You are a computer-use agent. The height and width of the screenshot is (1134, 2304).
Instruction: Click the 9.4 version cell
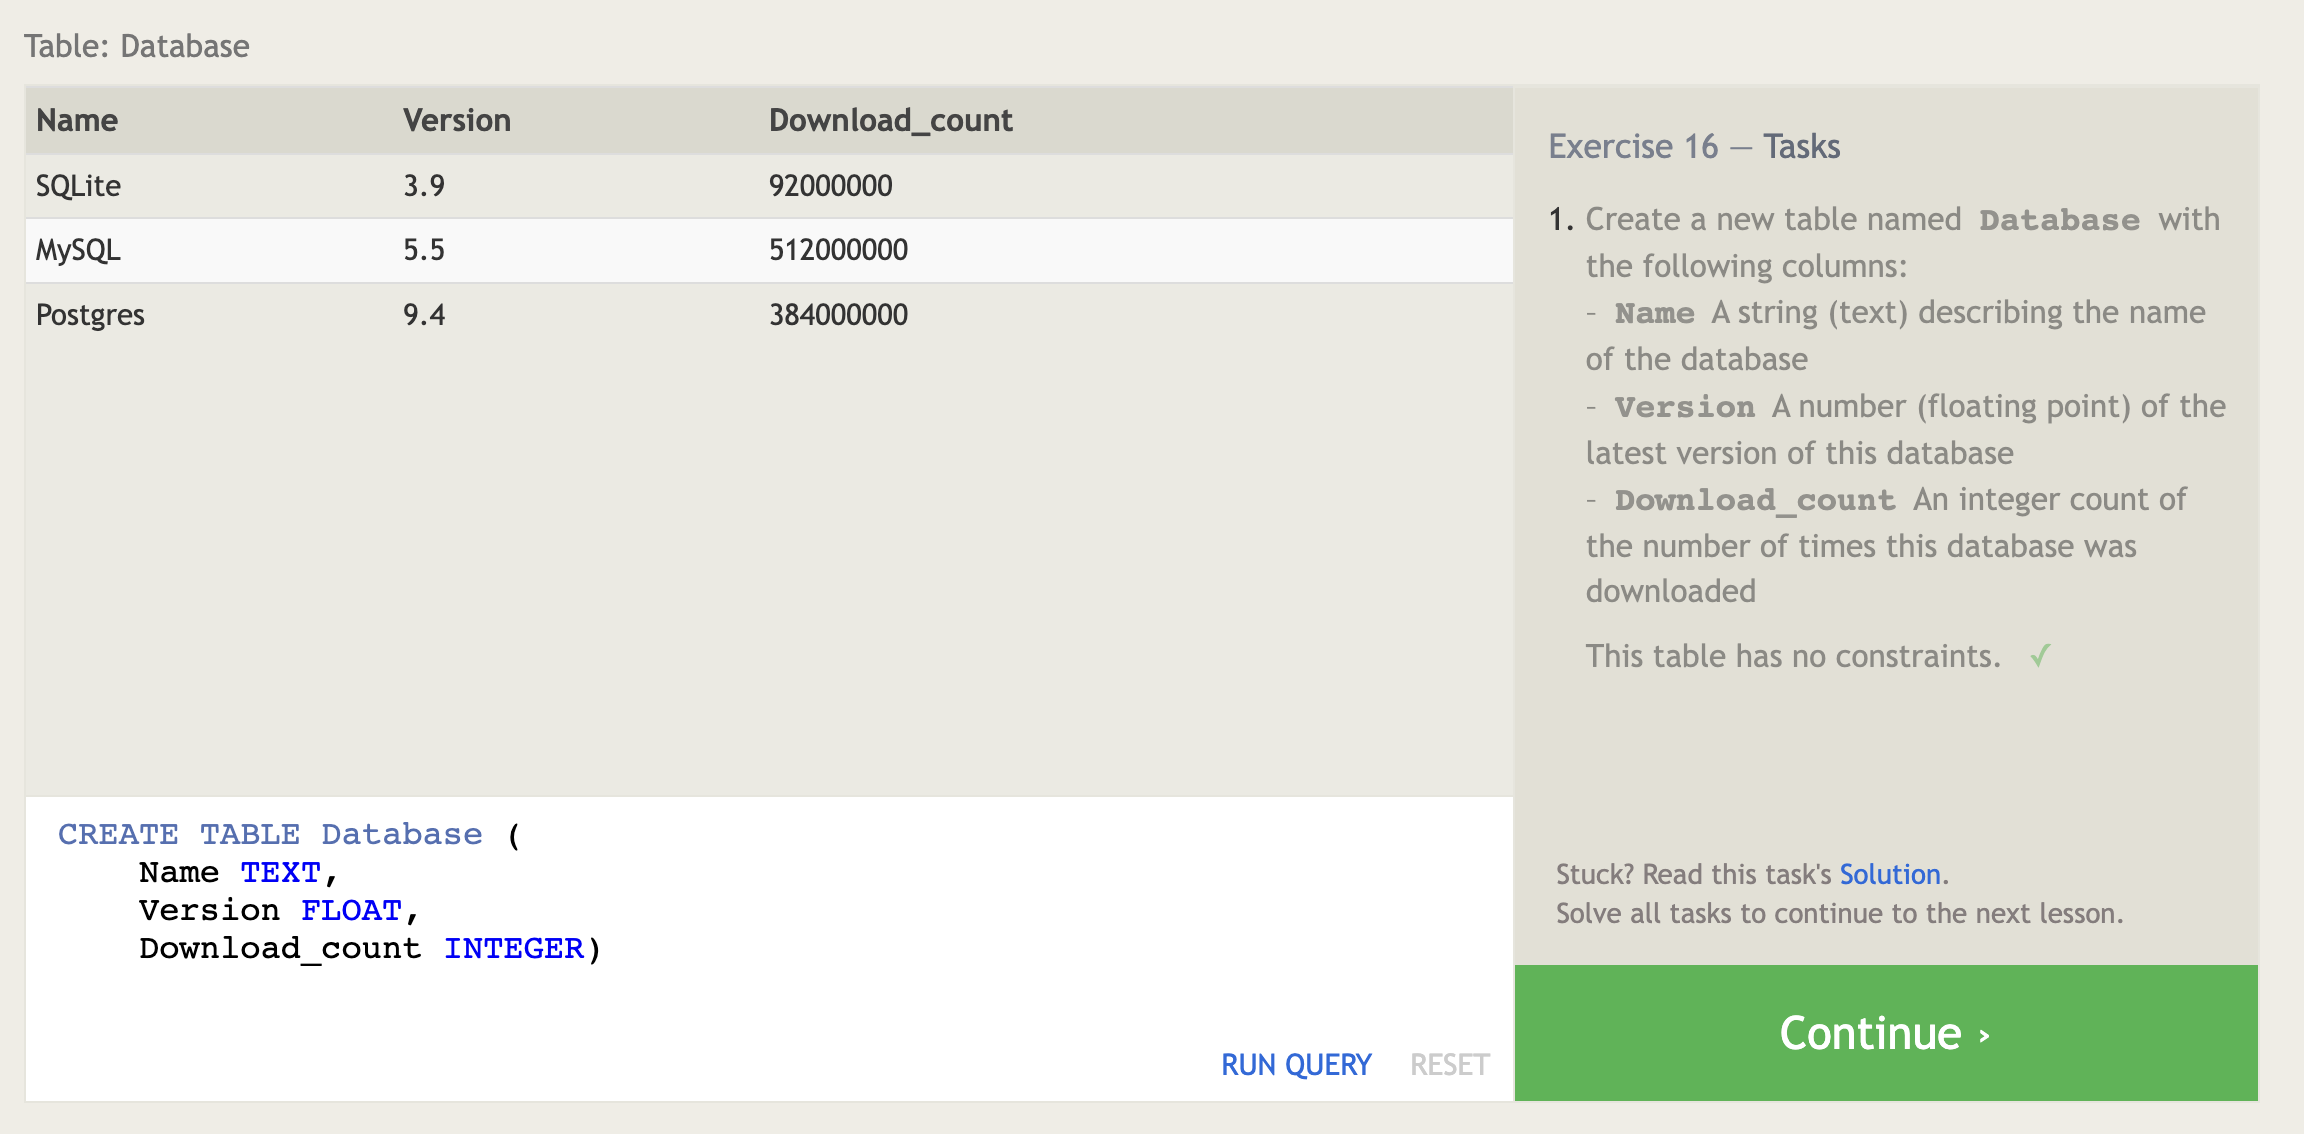coord(424,315)
